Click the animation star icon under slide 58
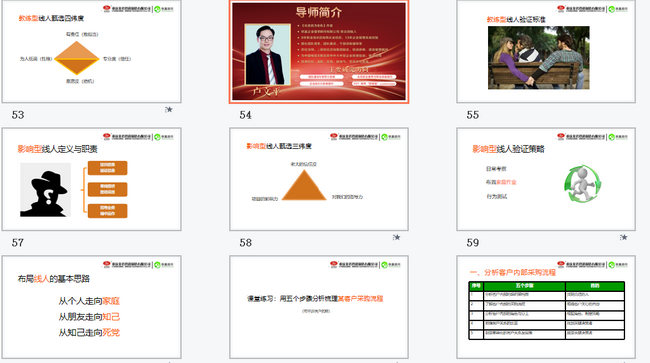Image resolution: width=650 pixels, height=363 pixels. (397, 237)
